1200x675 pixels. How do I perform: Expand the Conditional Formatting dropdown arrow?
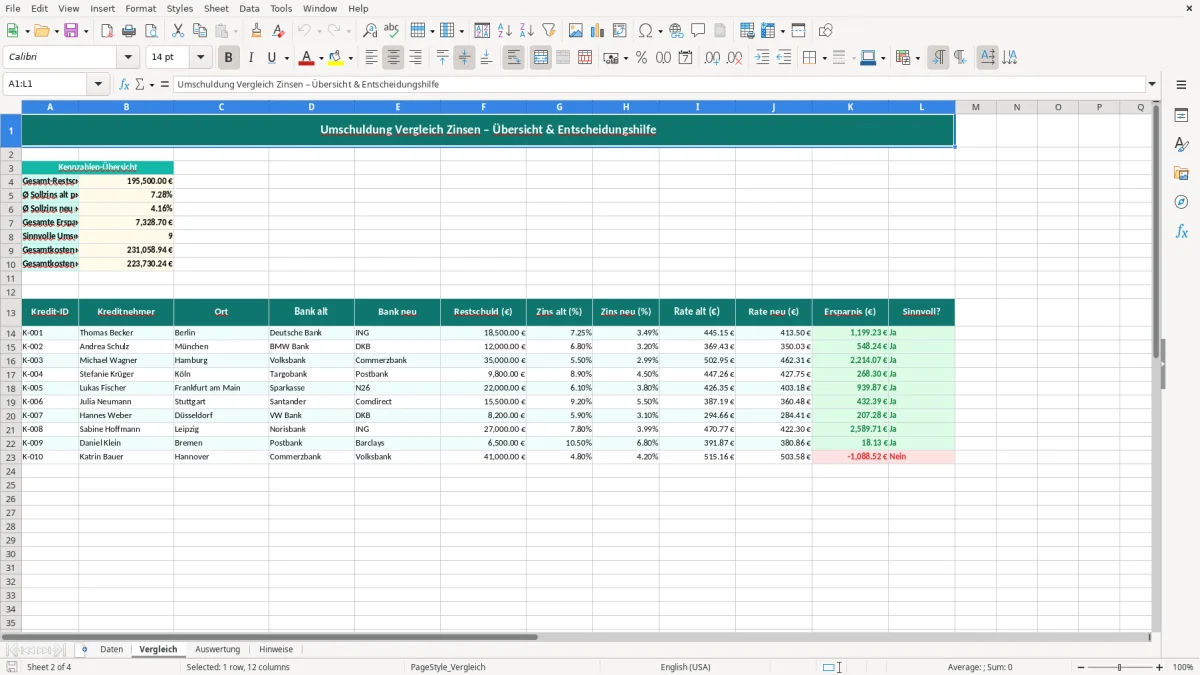917,58
